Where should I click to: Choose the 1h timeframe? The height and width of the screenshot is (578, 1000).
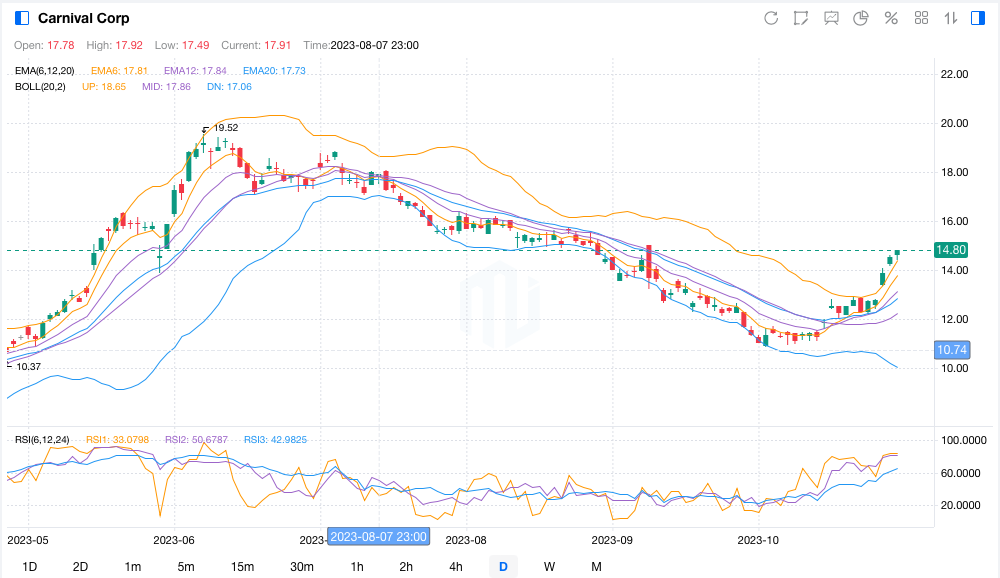click(x=357, y=567)
